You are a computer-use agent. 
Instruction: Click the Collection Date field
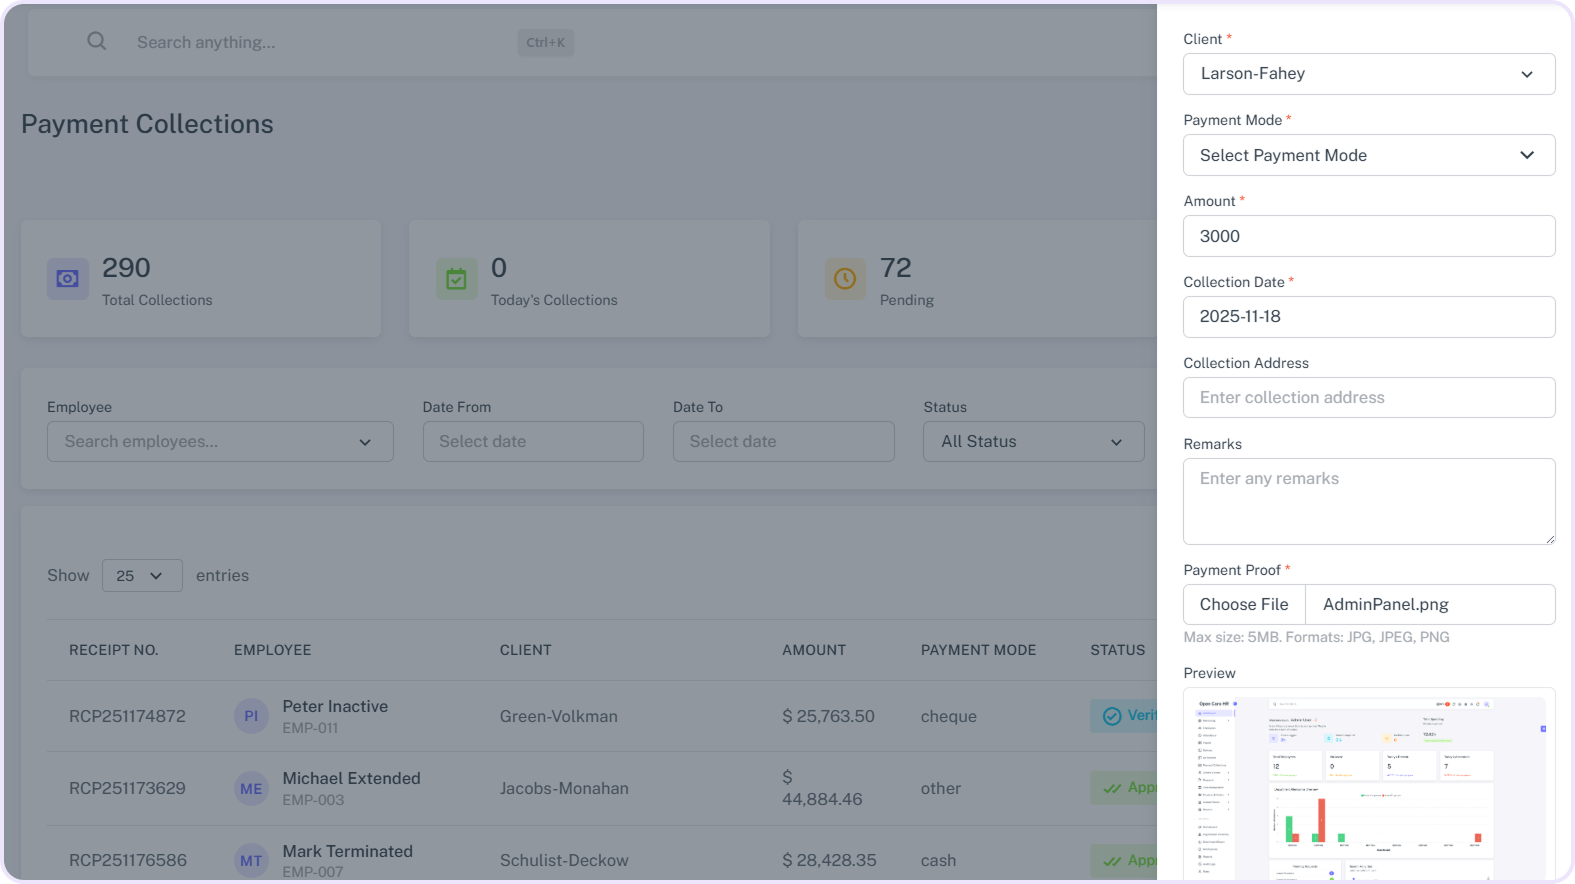tap(1368, 317)
